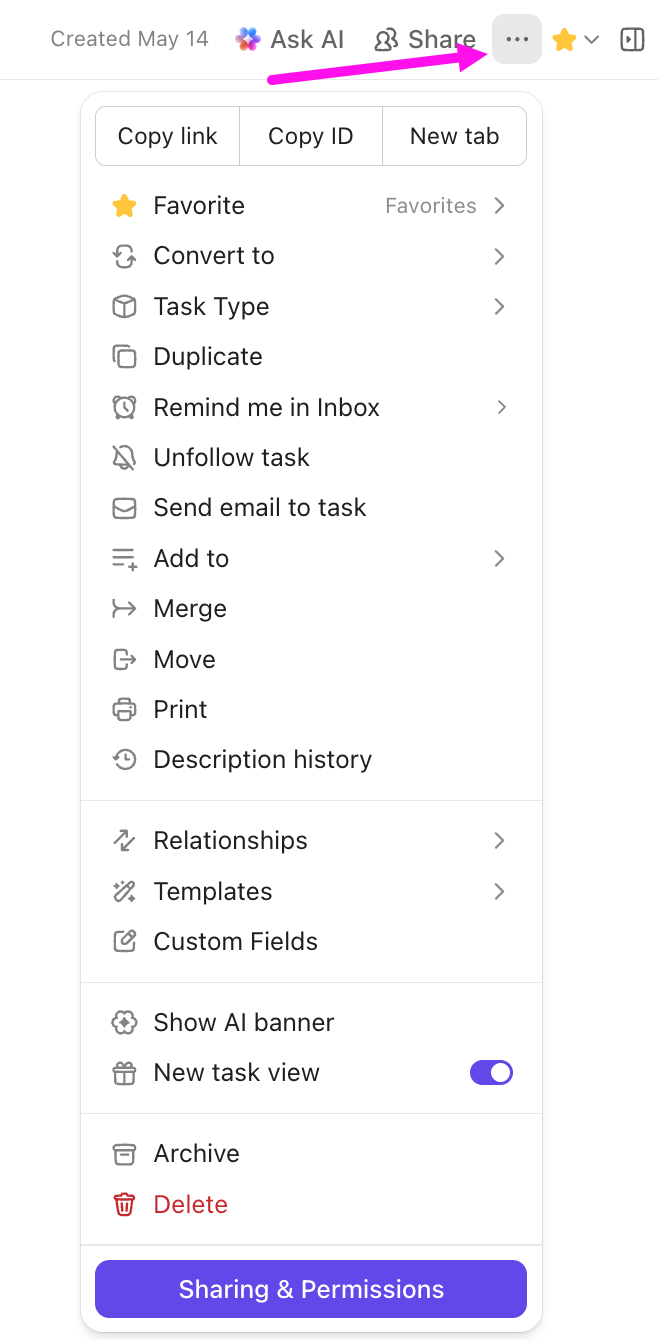Select Delete from the menu
658x1340 pixels.
(x=190, y=1204)
